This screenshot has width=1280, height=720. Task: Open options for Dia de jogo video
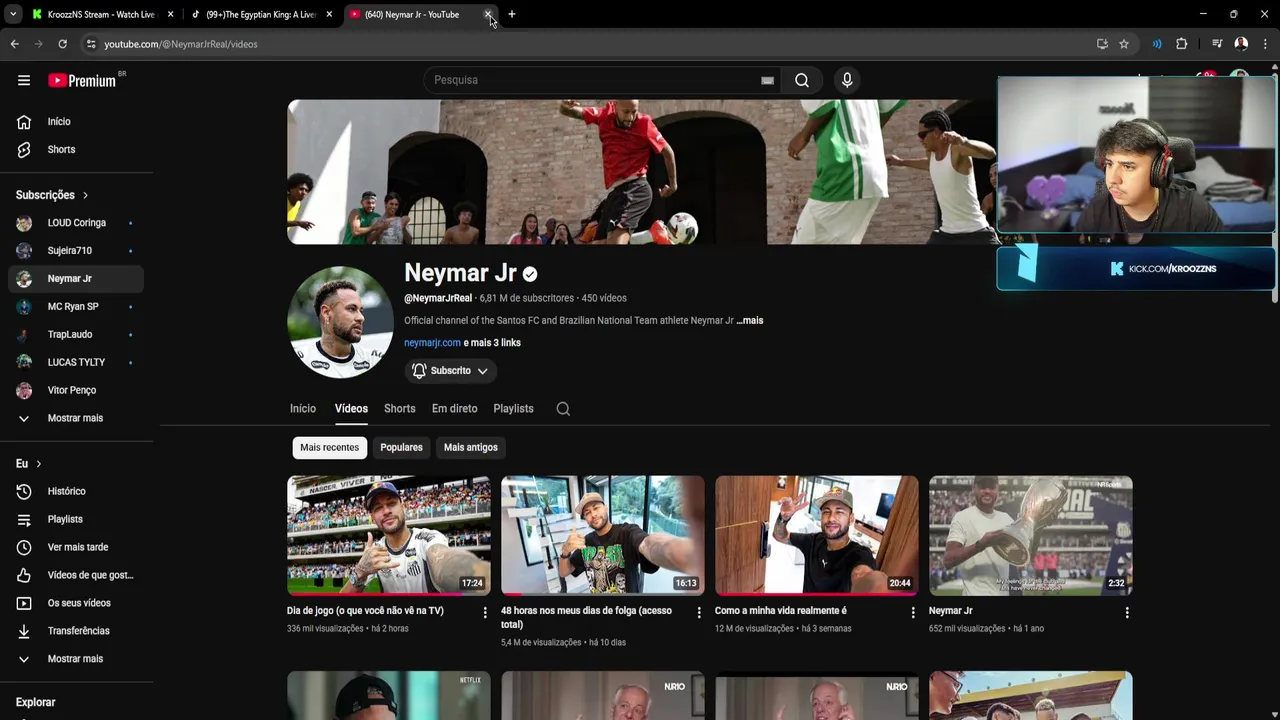coord(485,613)
